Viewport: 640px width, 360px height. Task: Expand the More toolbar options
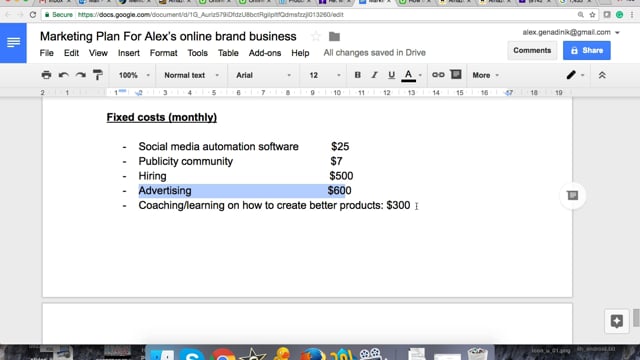485,75
